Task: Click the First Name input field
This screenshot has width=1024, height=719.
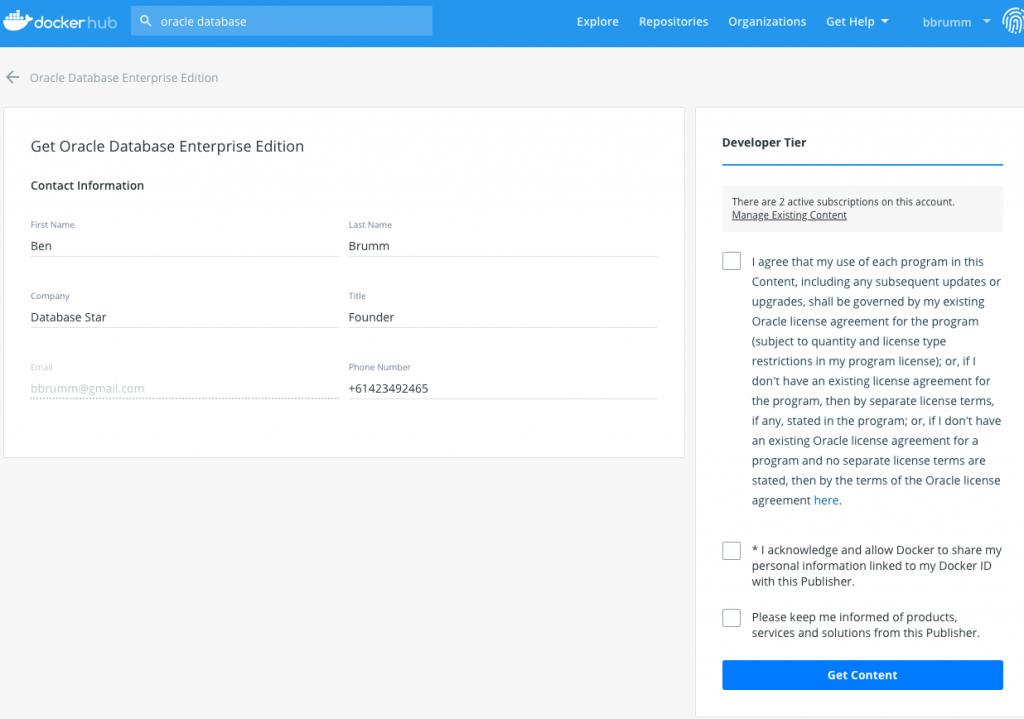Action: click(x=184, y=246)
